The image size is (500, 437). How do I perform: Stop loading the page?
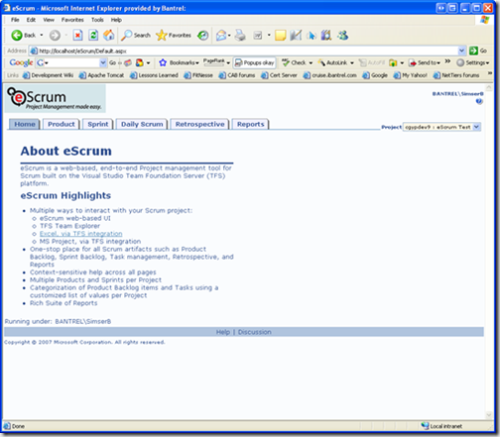coord(78,35)
